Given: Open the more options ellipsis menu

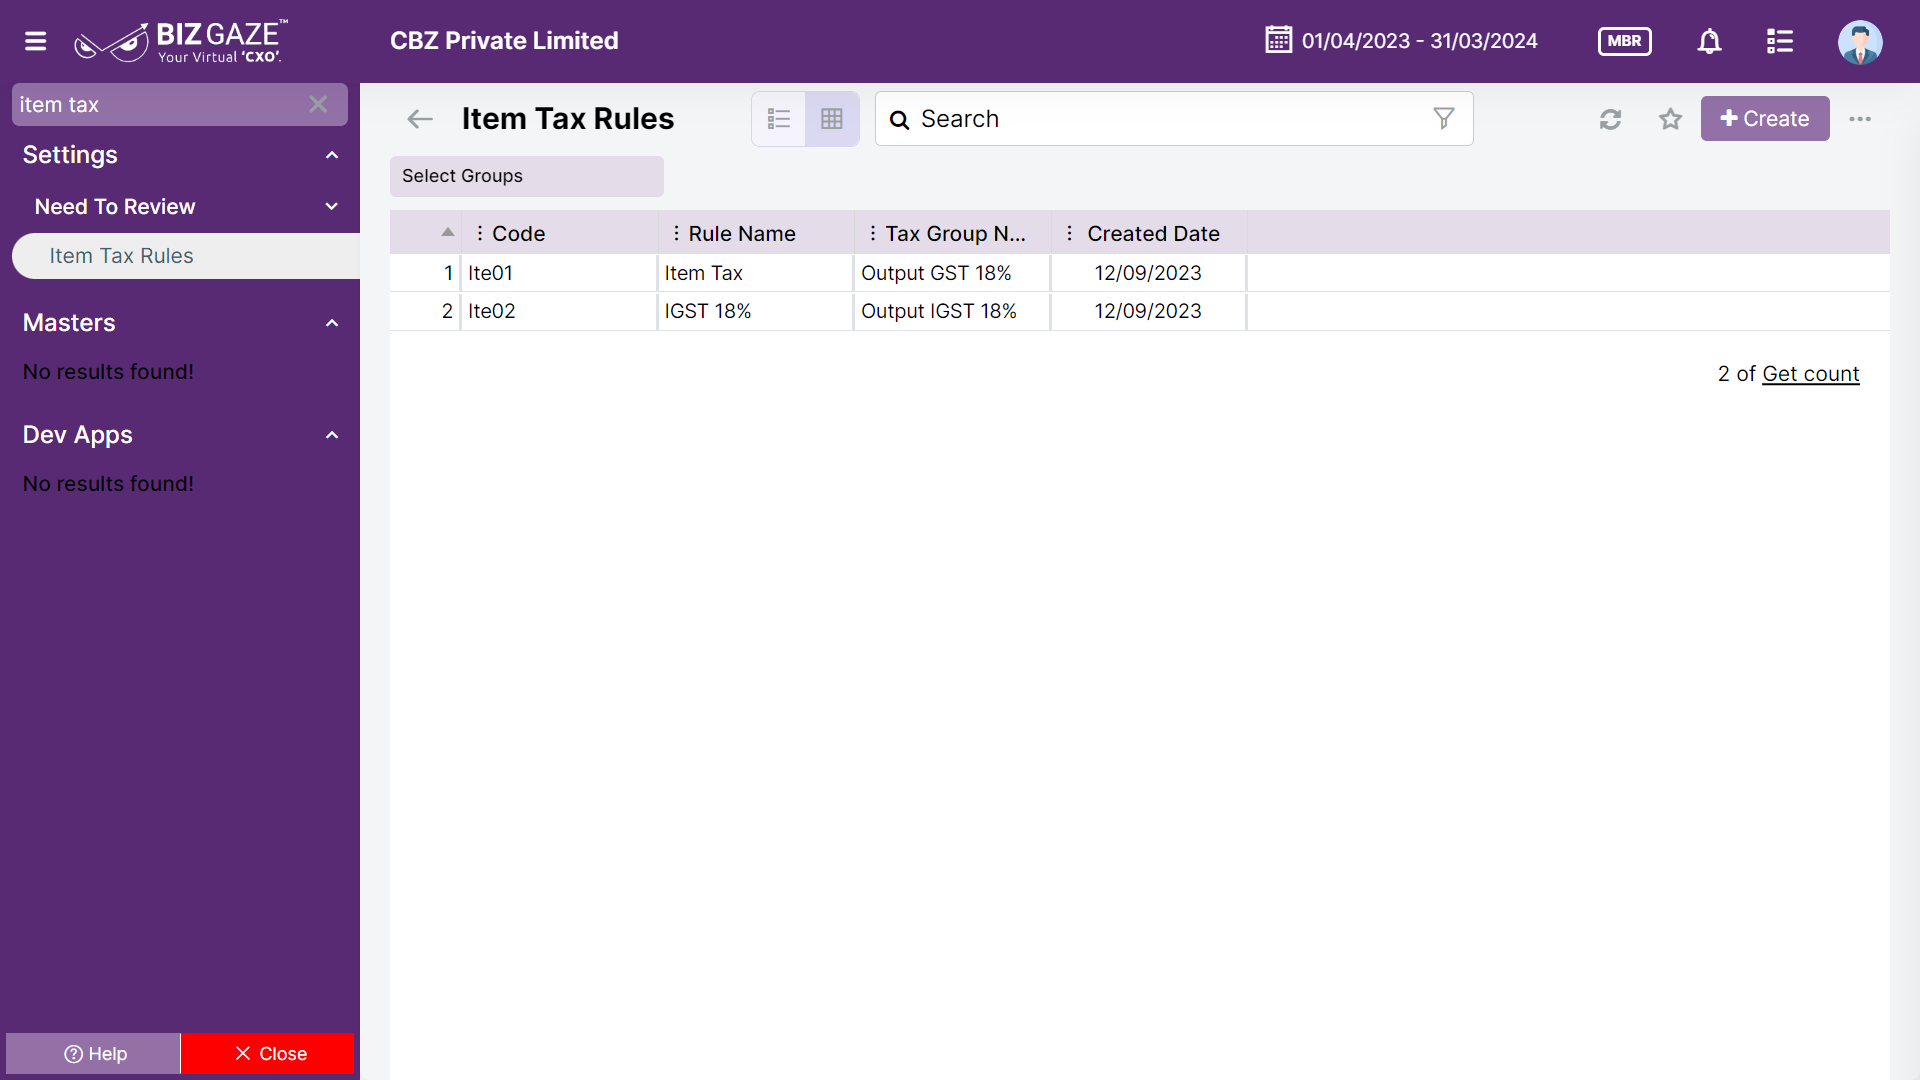Looking at the screenshot, I should point(1860,119).
